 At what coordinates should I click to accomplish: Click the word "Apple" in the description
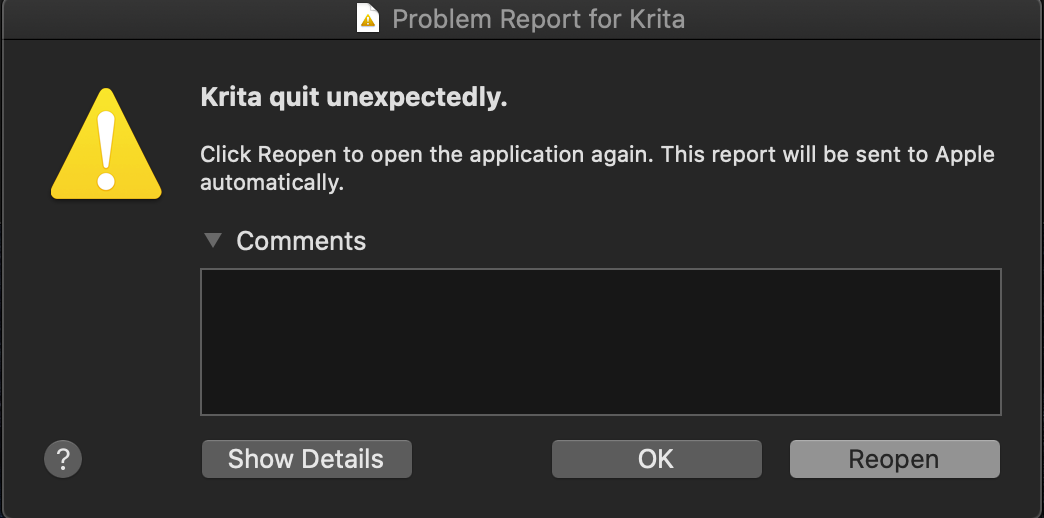coord(965,155)
